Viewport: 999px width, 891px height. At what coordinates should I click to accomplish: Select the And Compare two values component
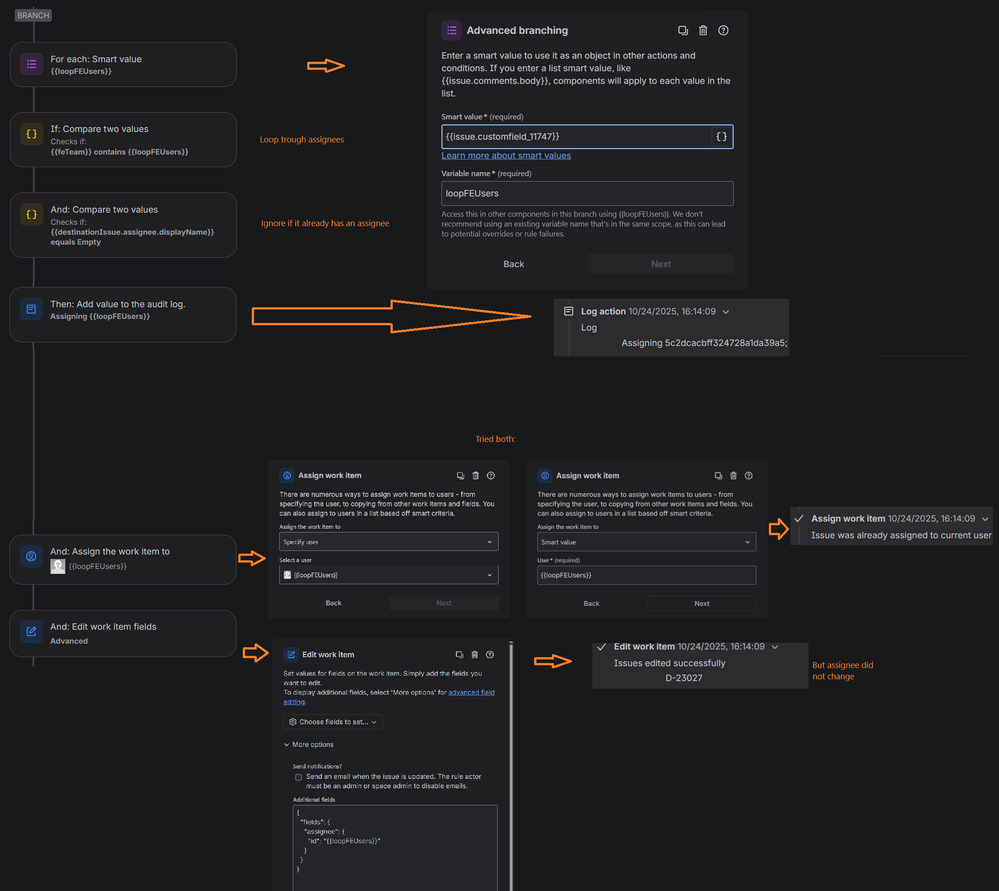click(123, 225)
